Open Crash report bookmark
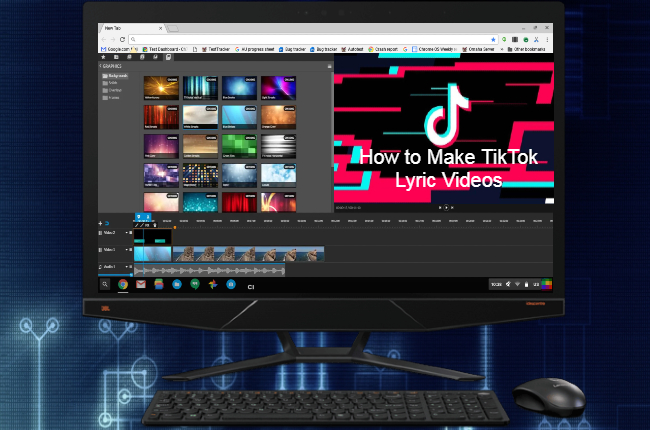This screenshot has height=430, width=650. pyautogui.click(x=383, y=49)
